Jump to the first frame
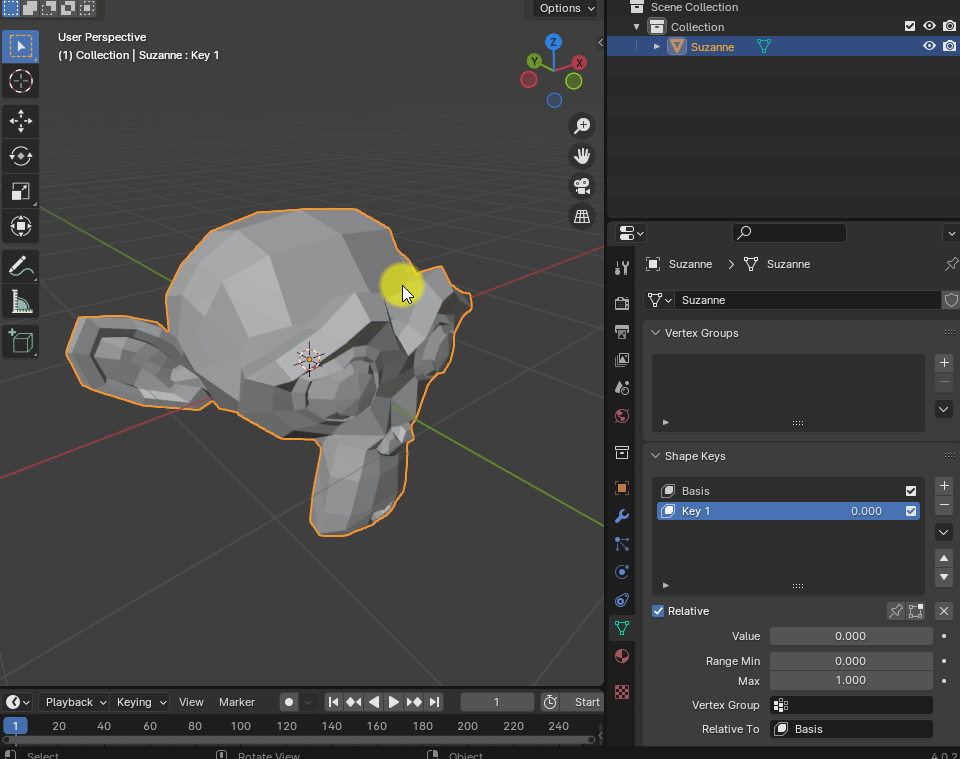 click(333, 702)
